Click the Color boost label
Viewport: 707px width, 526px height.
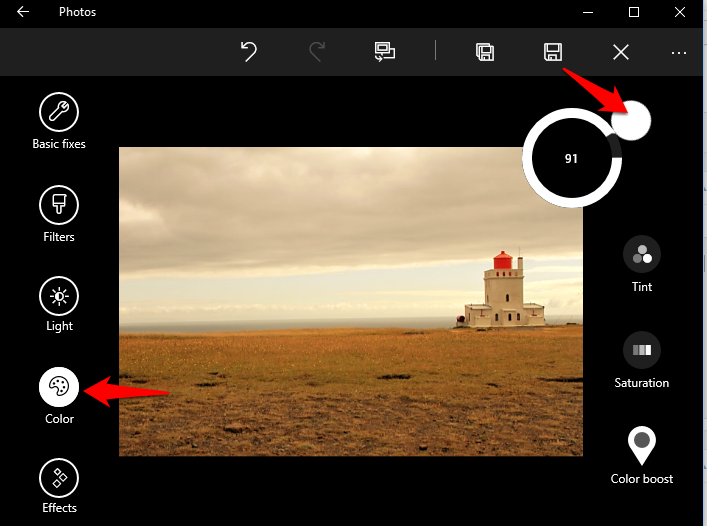pos(642,479)
